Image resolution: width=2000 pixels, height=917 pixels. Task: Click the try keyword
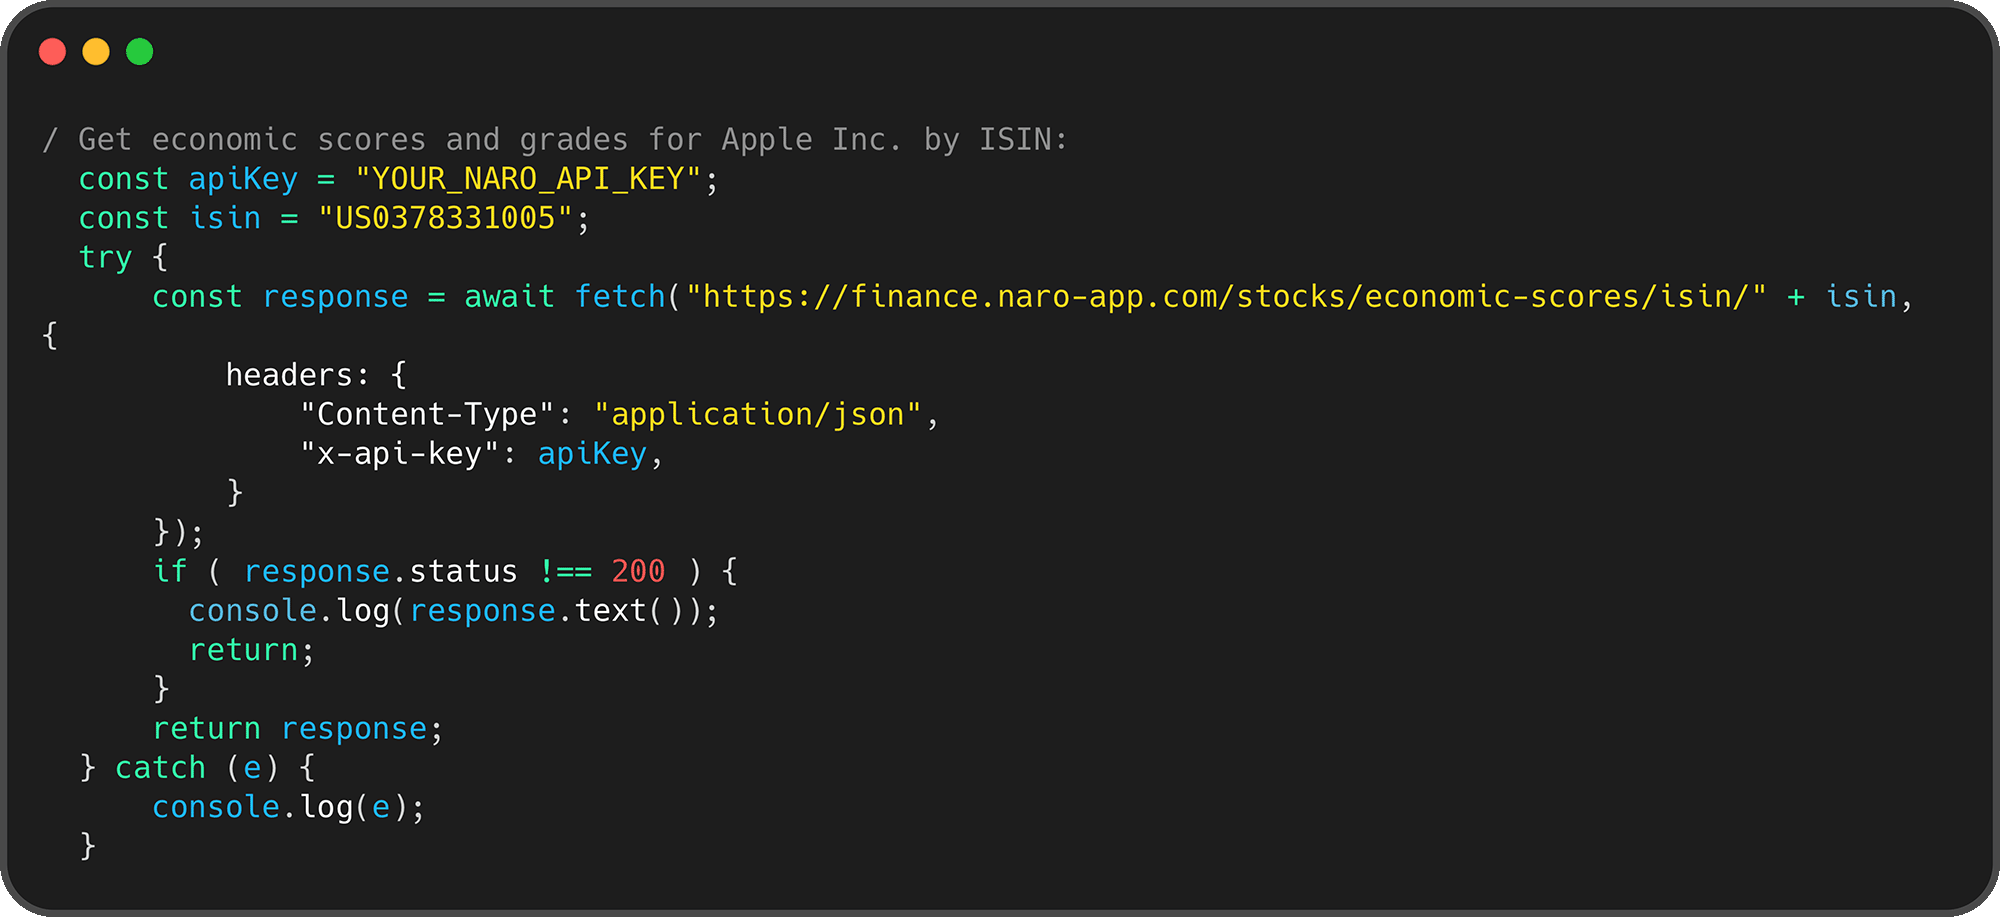[105, 258]
